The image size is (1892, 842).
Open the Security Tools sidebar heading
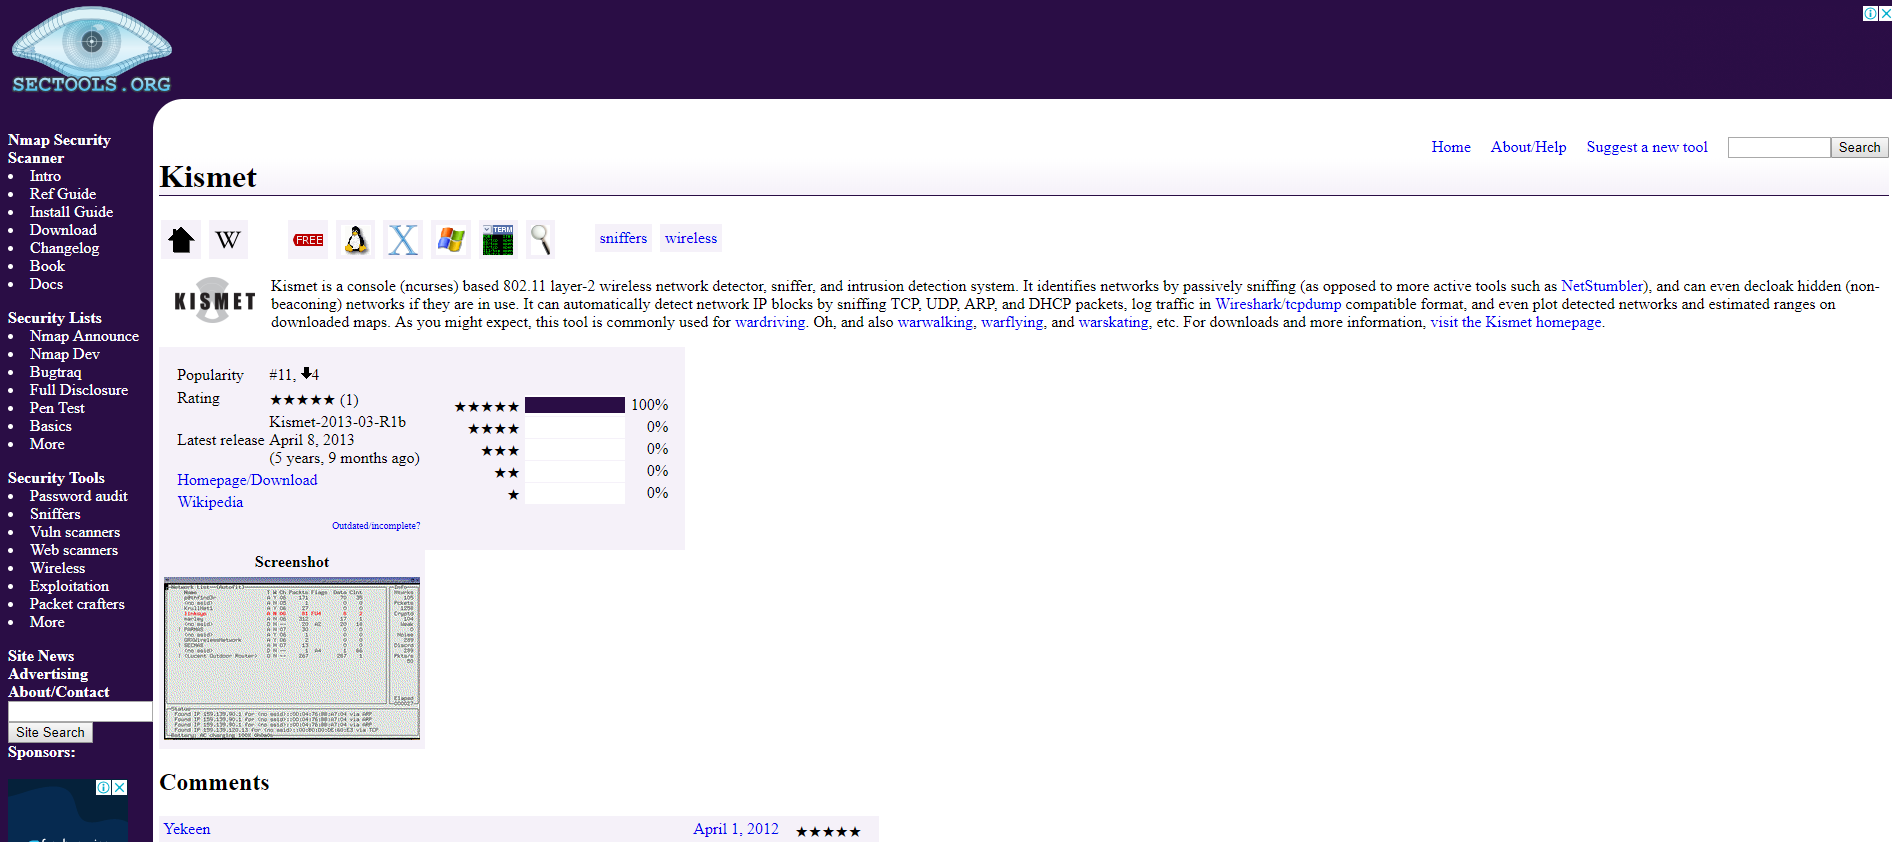coord(56,478)
